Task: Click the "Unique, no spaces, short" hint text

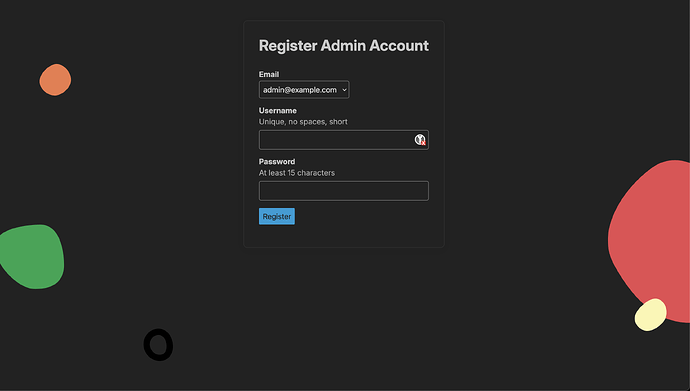Action: pos(303,122)
